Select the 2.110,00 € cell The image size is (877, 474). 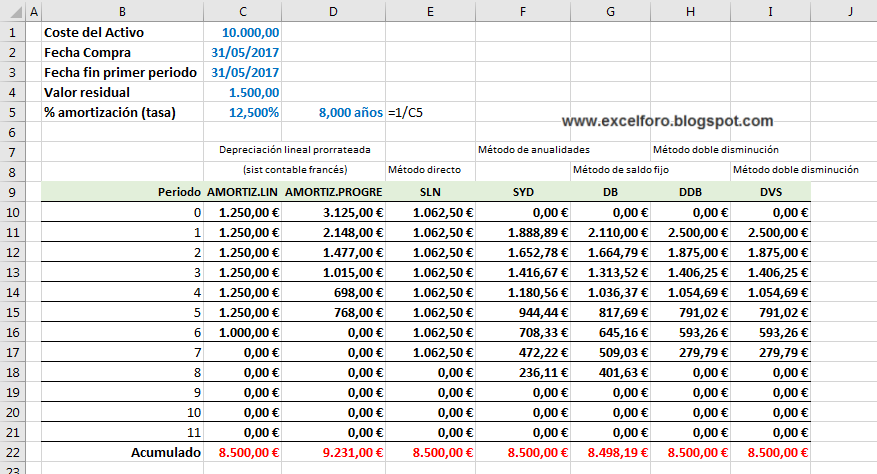coord(611,232)
